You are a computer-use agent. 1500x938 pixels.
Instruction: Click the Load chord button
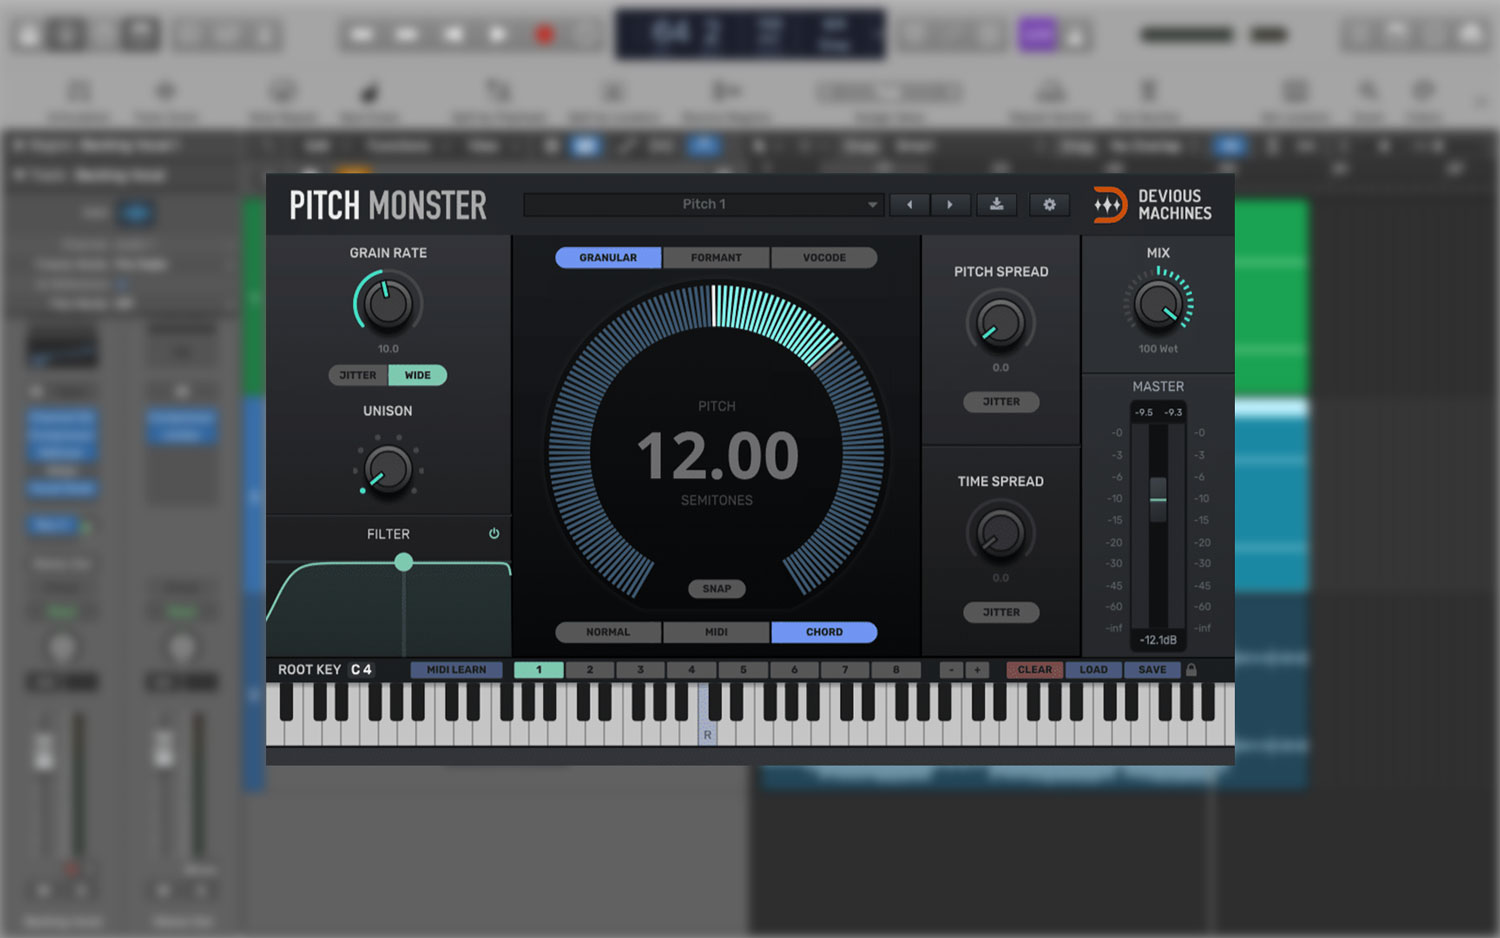coord(1094,670)
